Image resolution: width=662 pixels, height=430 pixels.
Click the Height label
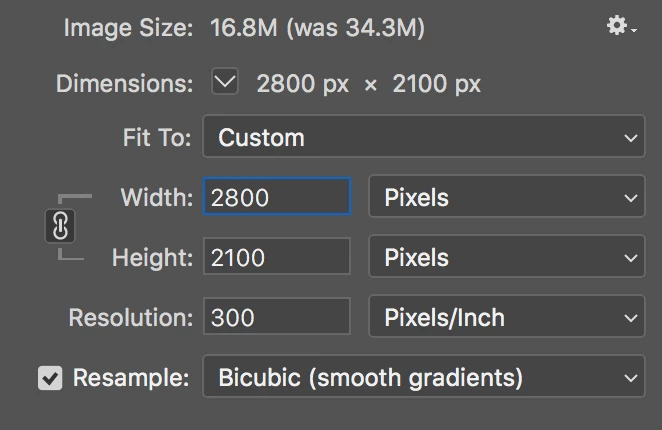tap(152, 257)
